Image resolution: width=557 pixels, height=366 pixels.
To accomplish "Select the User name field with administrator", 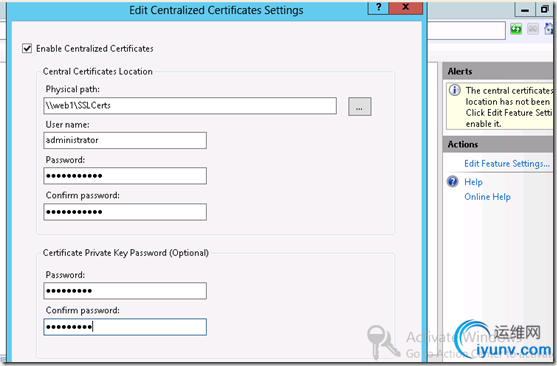I will (125, 140).
